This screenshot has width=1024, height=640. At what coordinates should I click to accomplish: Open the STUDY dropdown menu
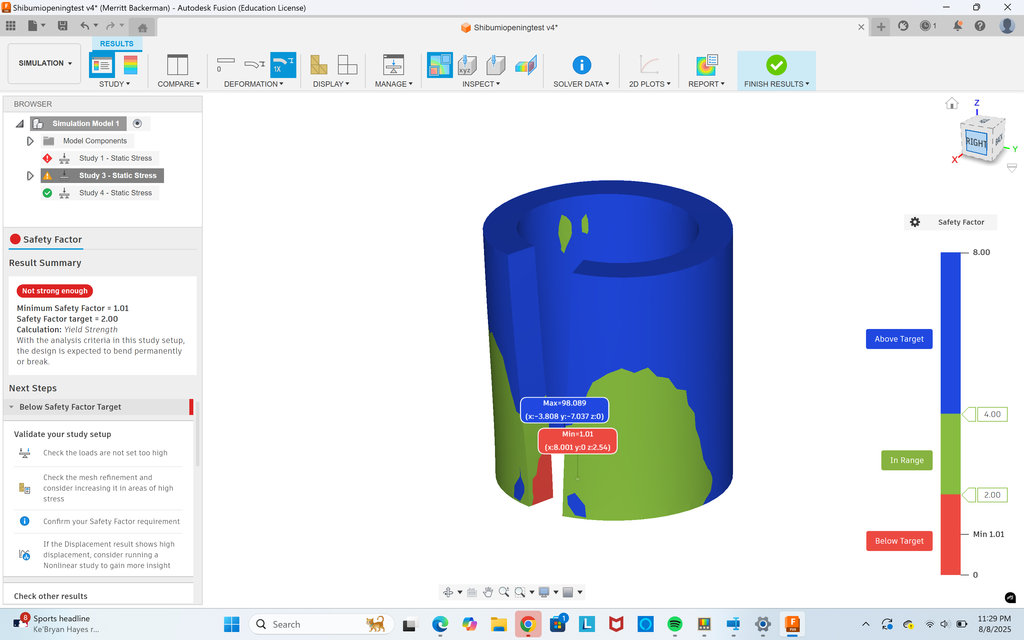(114, 84)
